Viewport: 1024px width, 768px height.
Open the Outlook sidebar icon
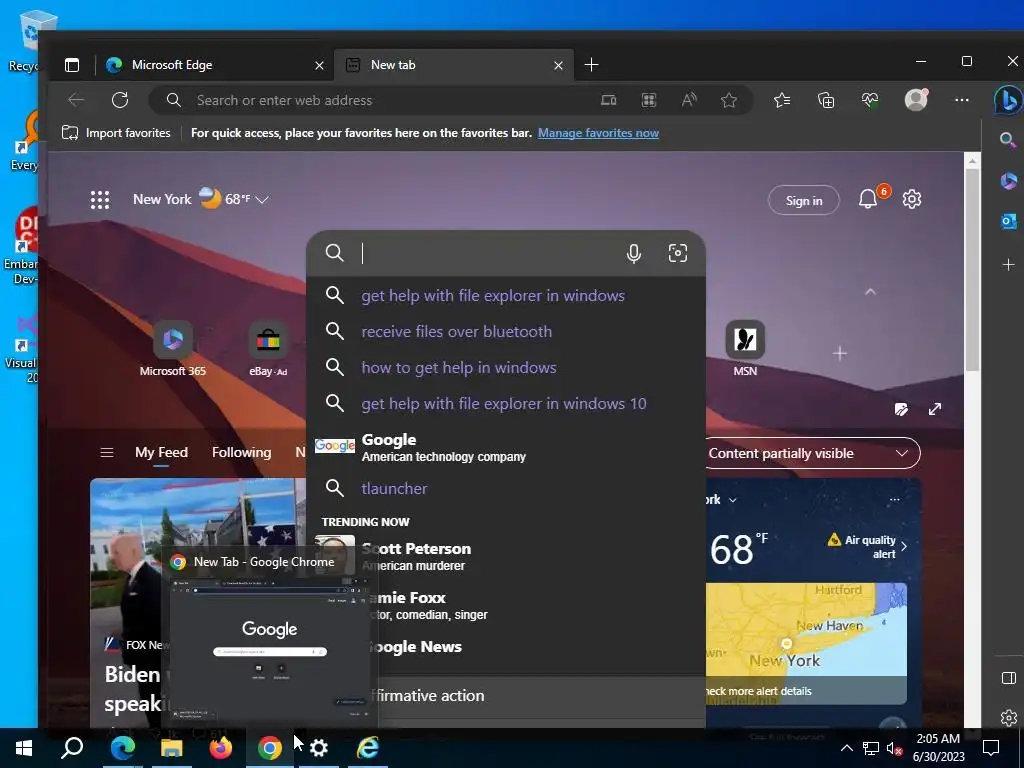coord(1008,222)
